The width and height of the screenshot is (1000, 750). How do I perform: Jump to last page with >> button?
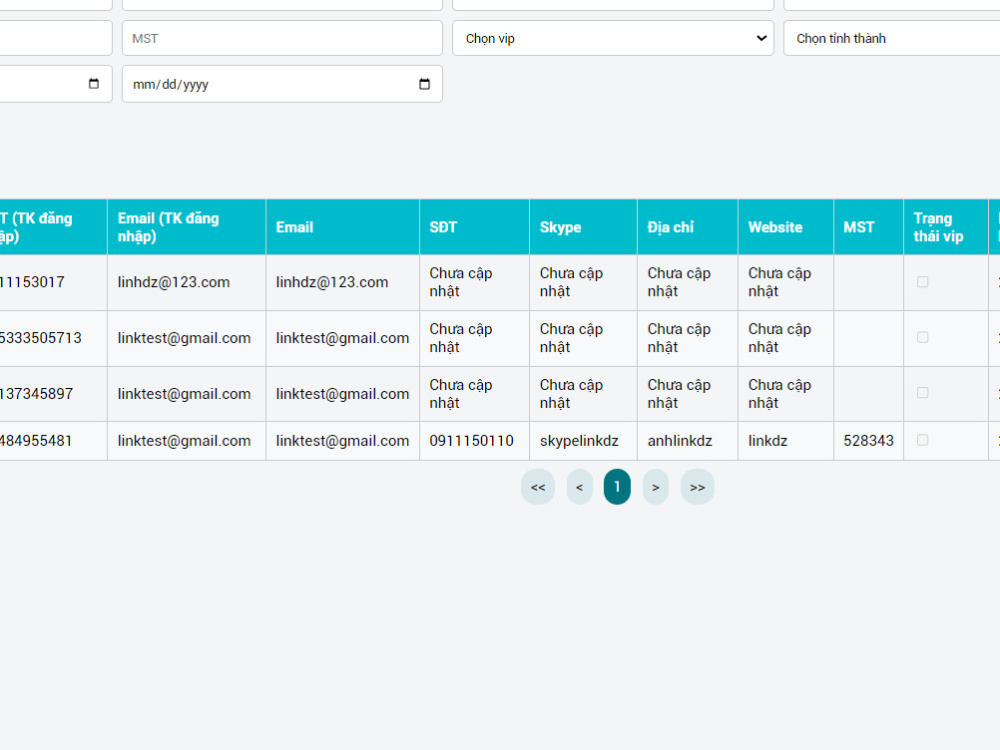point(697,487)
